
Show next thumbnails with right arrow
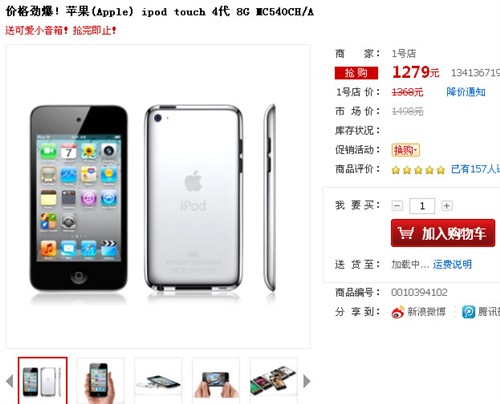click(307, 381)
